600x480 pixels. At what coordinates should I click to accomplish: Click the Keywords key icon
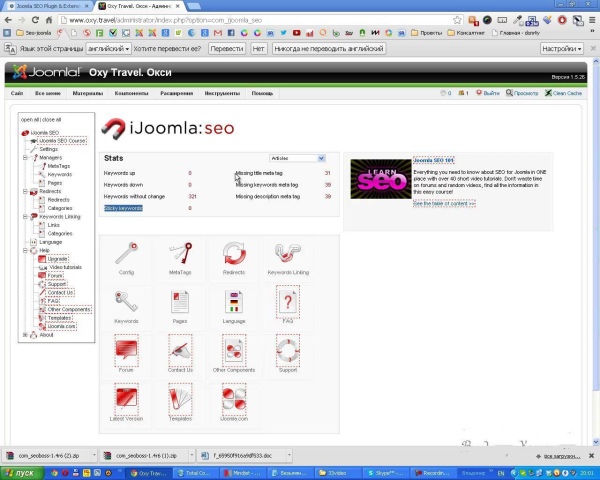126,303
